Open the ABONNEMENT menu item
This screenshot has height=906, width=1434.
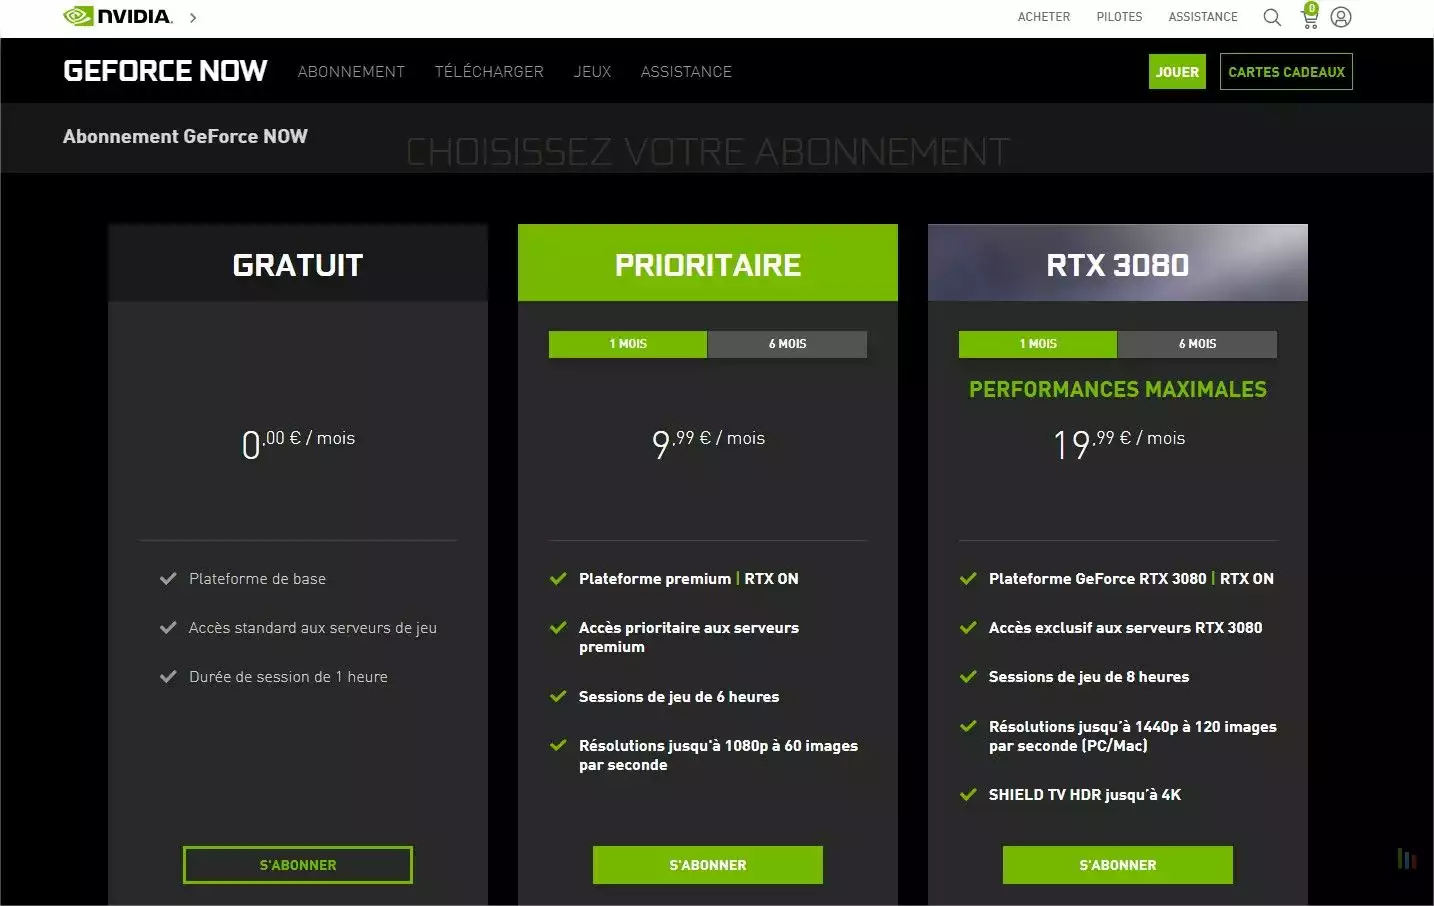(x=351, y=72)
